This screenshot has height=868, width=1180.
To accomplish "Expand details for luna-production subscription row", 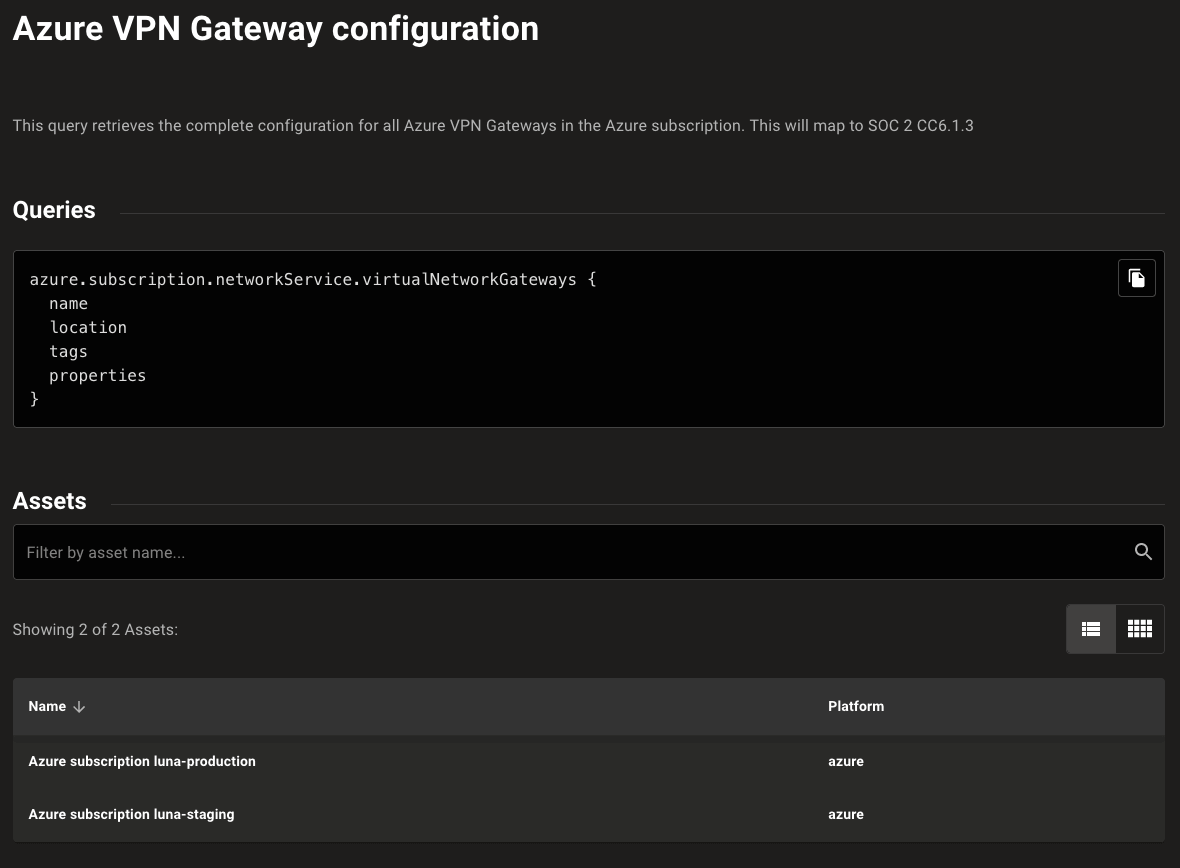I will pyautogui.click(x=142, y=761).
